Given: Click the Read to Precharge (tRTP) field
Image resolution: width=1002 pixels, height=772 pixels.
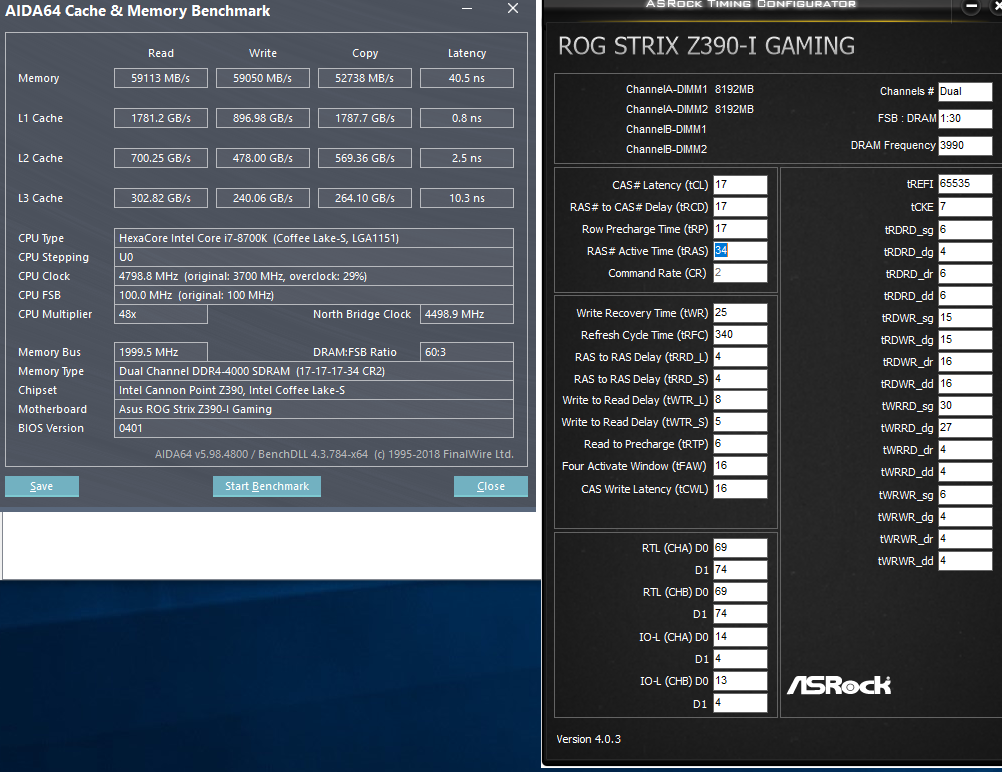Looking at the screenshot, I should [x=740, y=444].
